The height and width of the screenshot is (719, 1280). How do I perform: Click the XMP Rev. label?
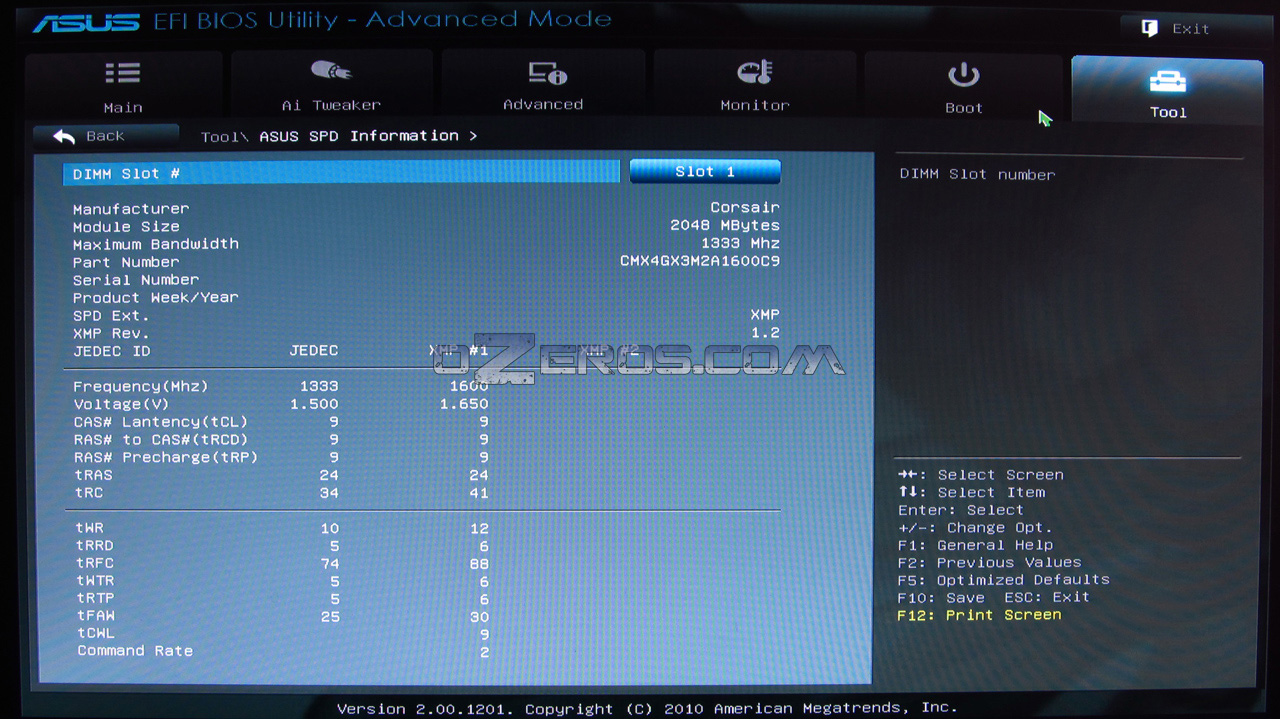pyautogui.click(x=111, y=334)
